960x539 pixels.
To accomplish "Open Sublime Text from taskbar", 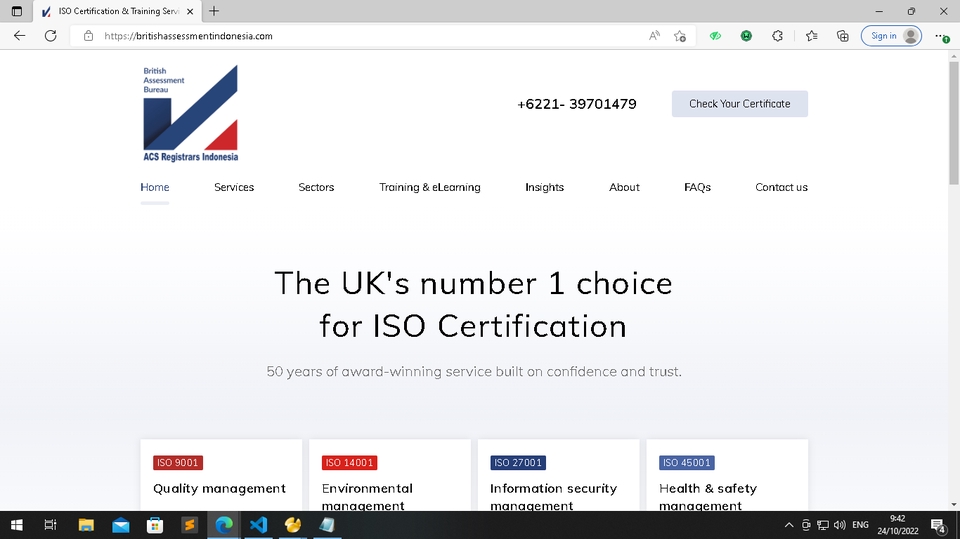I will pyautogui.click(x=189, y=525).
